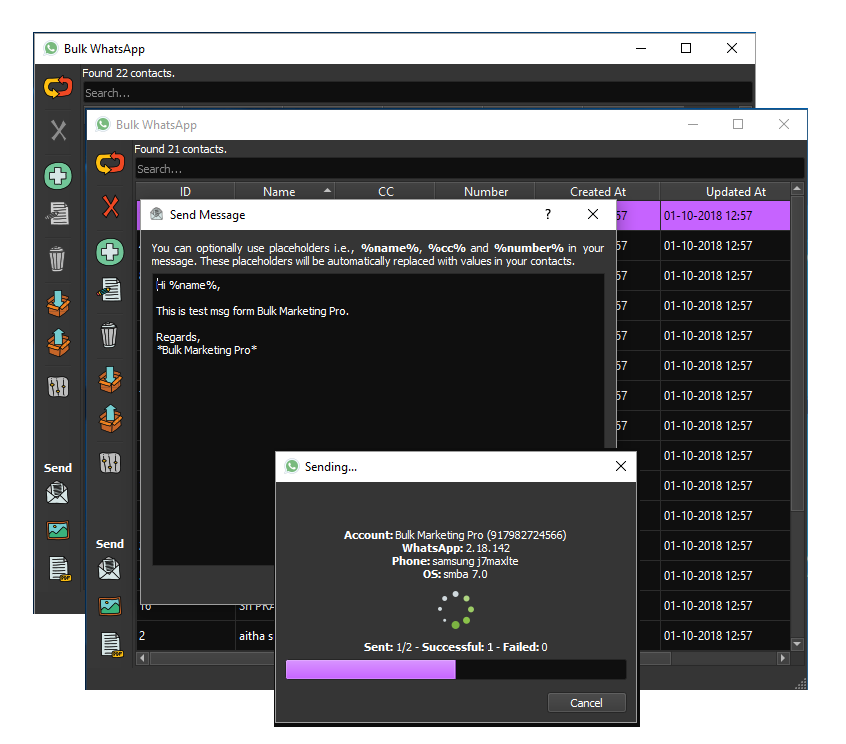Send a PDF using document icon
Screen dimensions: 846x744
pos(110,645)
